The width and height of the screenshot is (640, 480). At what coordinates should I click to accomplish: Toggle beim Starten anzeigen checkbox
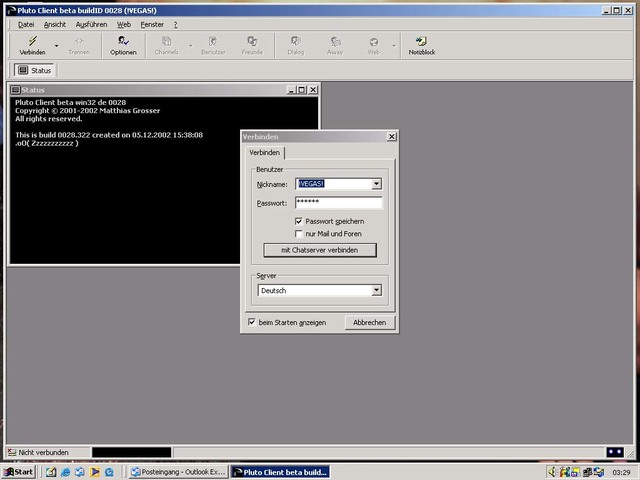click(252, 322)
